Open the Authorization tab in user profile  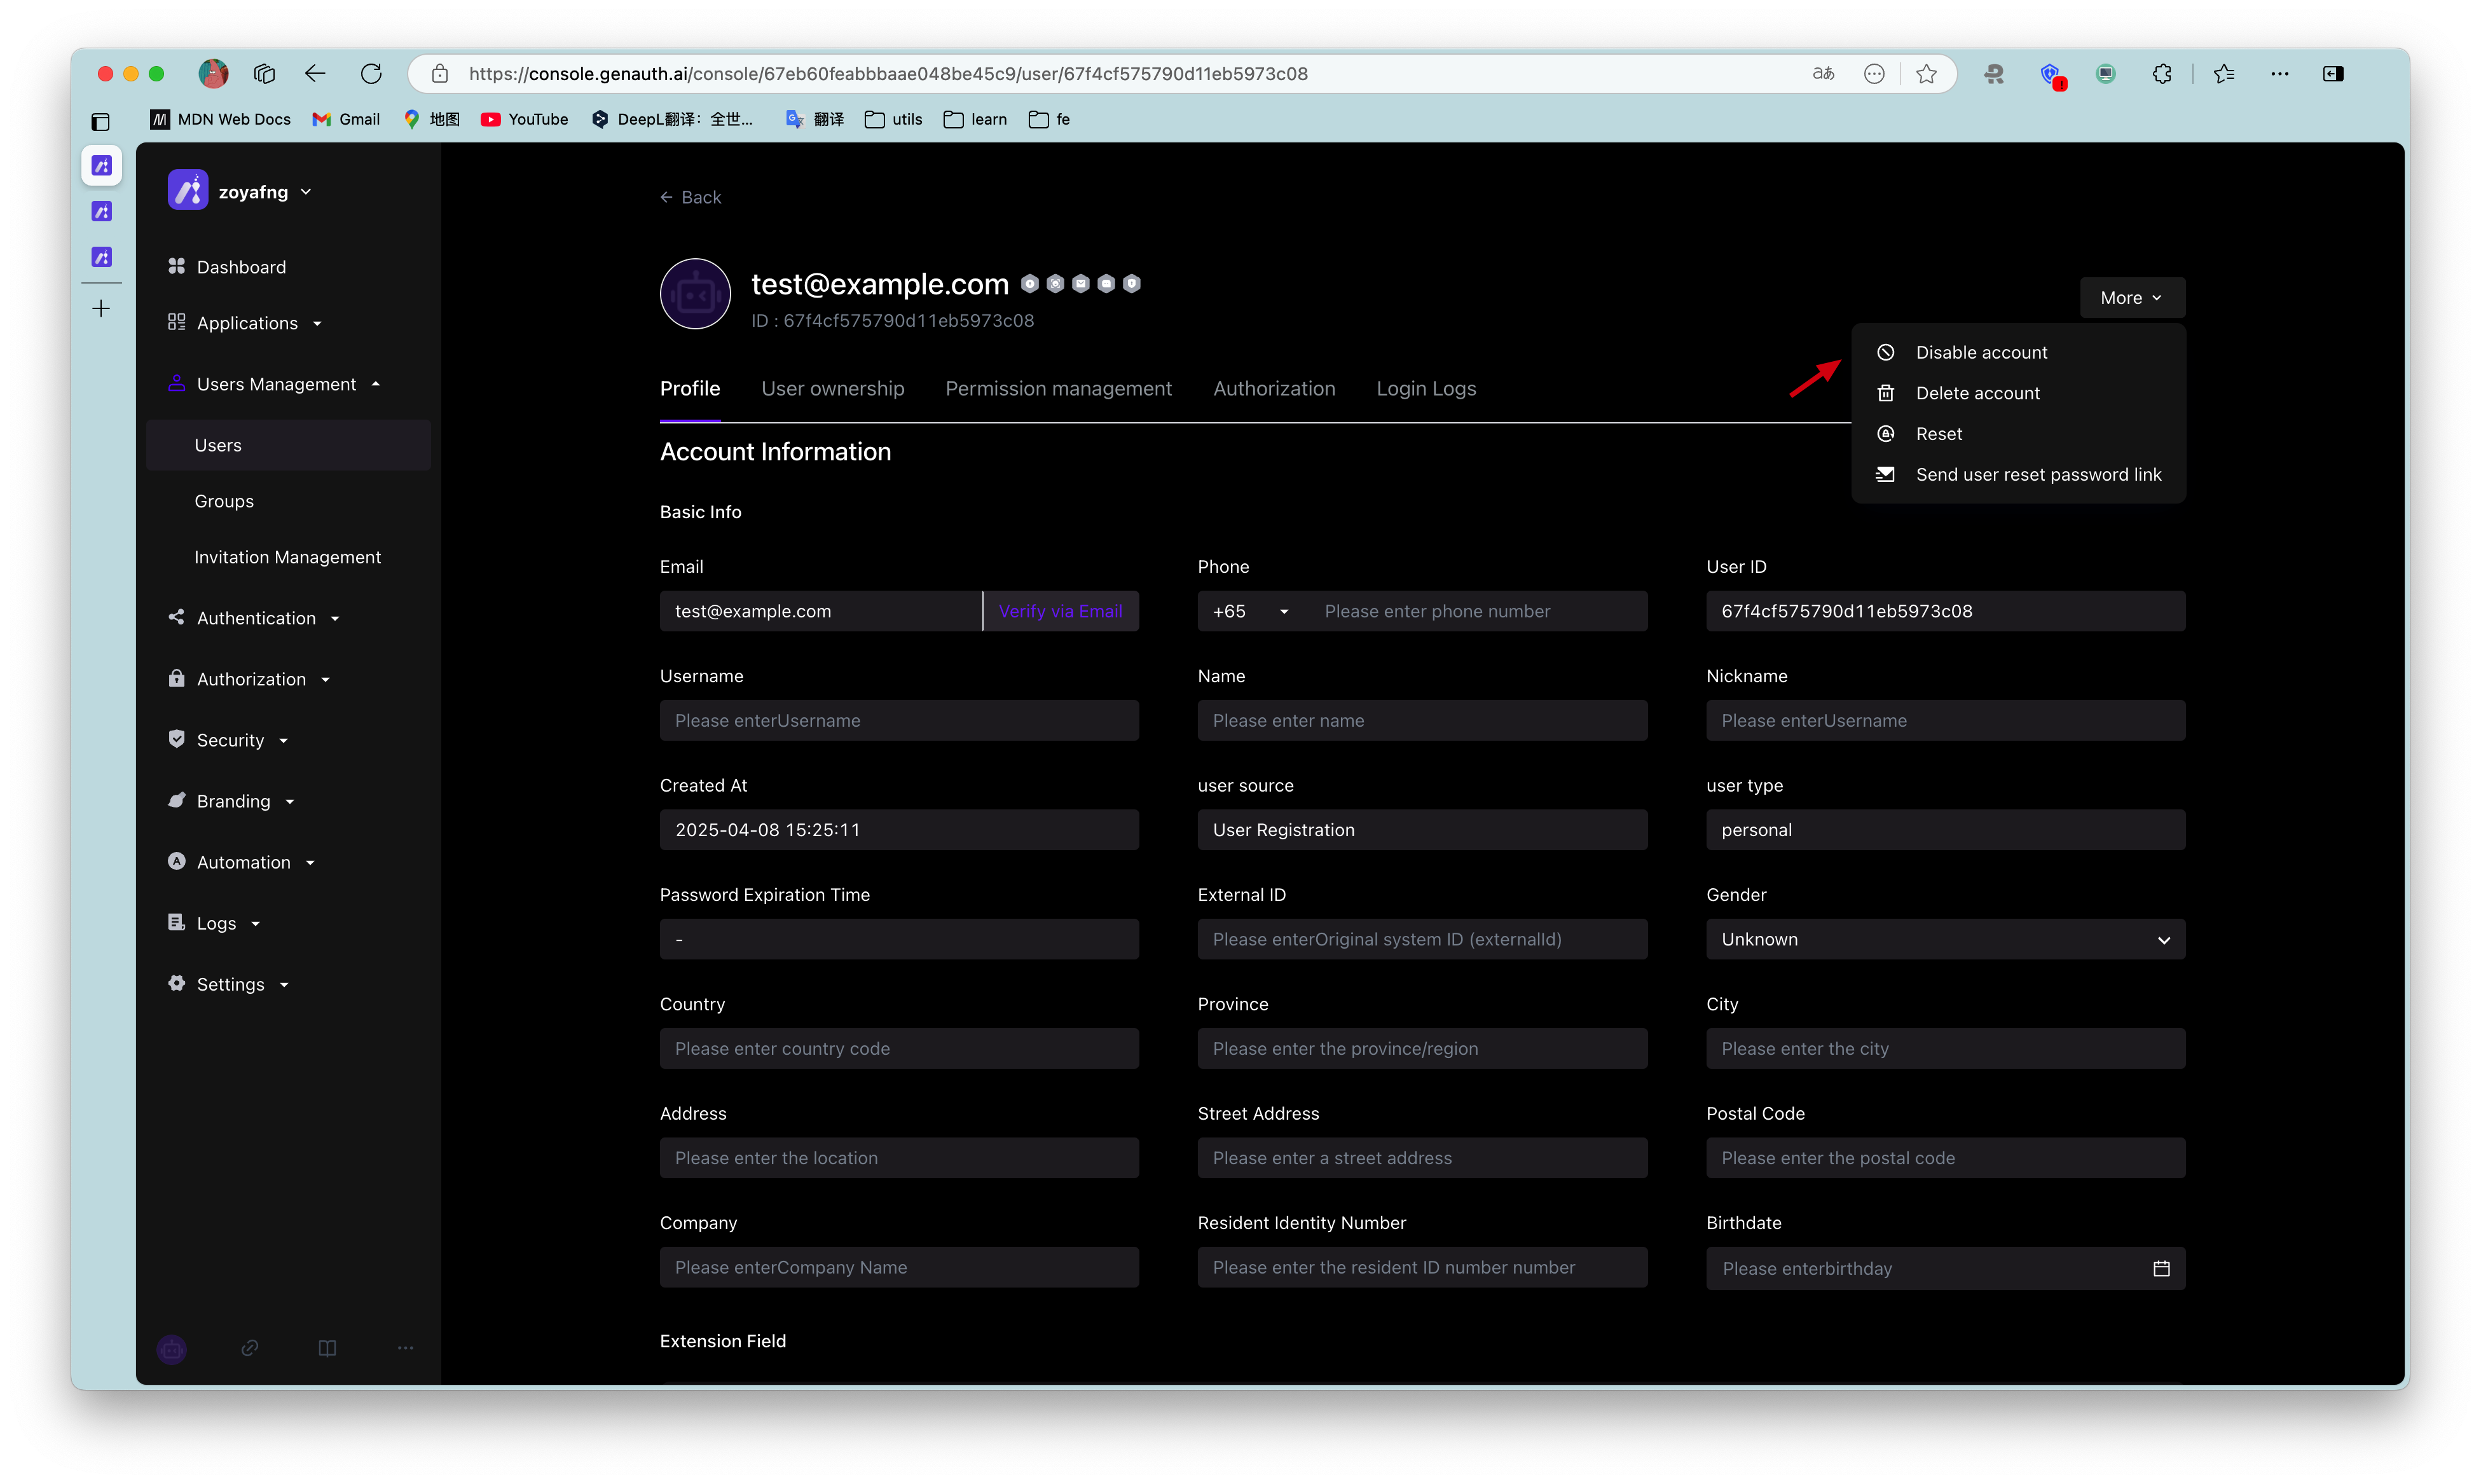click(1274, 388)
